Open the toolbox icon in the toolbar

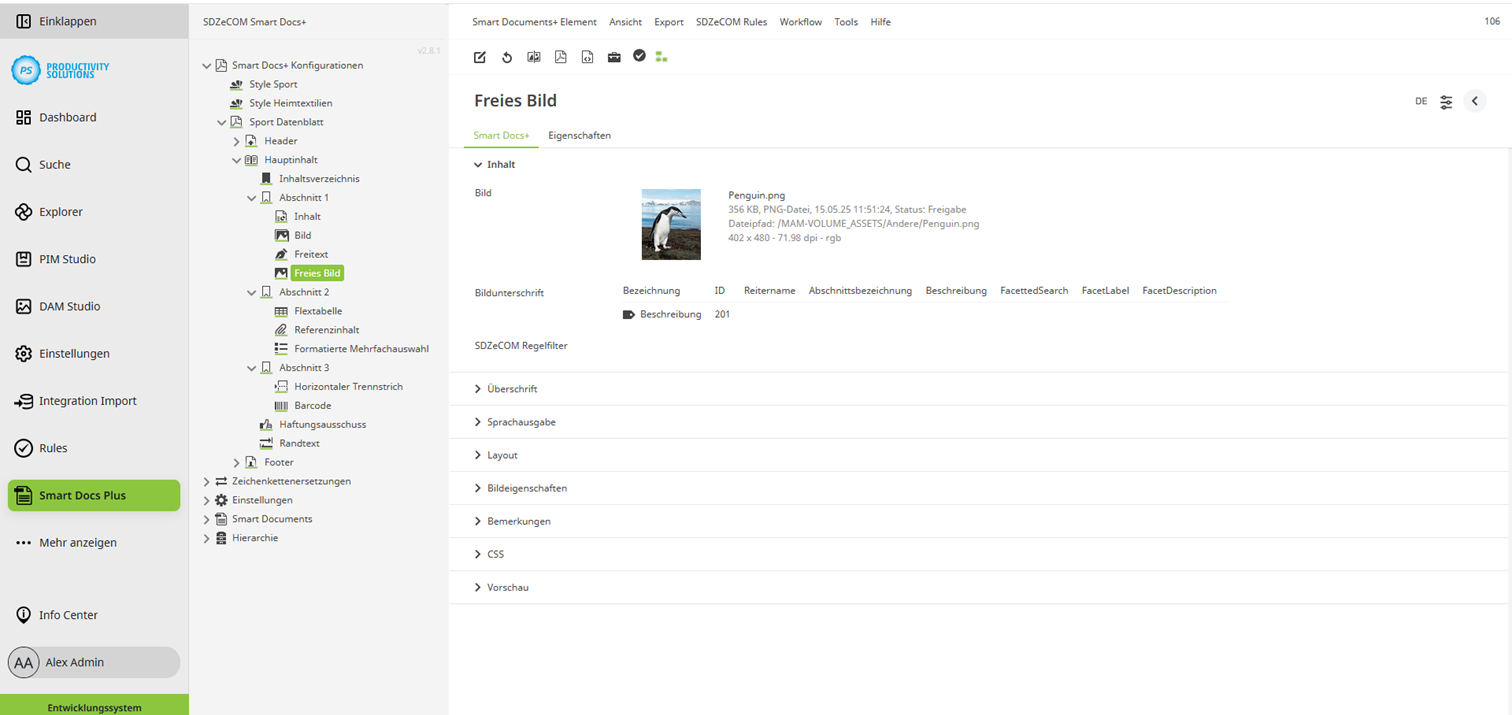point(614,57)
